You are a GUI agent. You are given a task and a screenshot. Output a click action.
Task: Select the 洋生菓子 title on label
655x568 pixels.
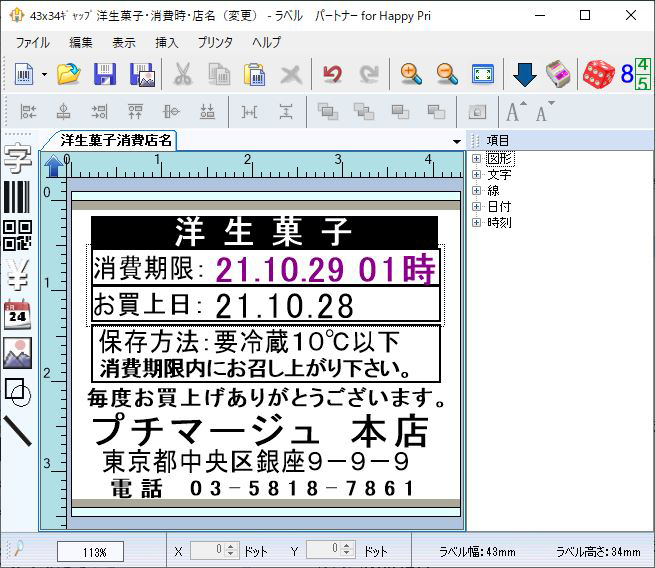coord(264,232)
